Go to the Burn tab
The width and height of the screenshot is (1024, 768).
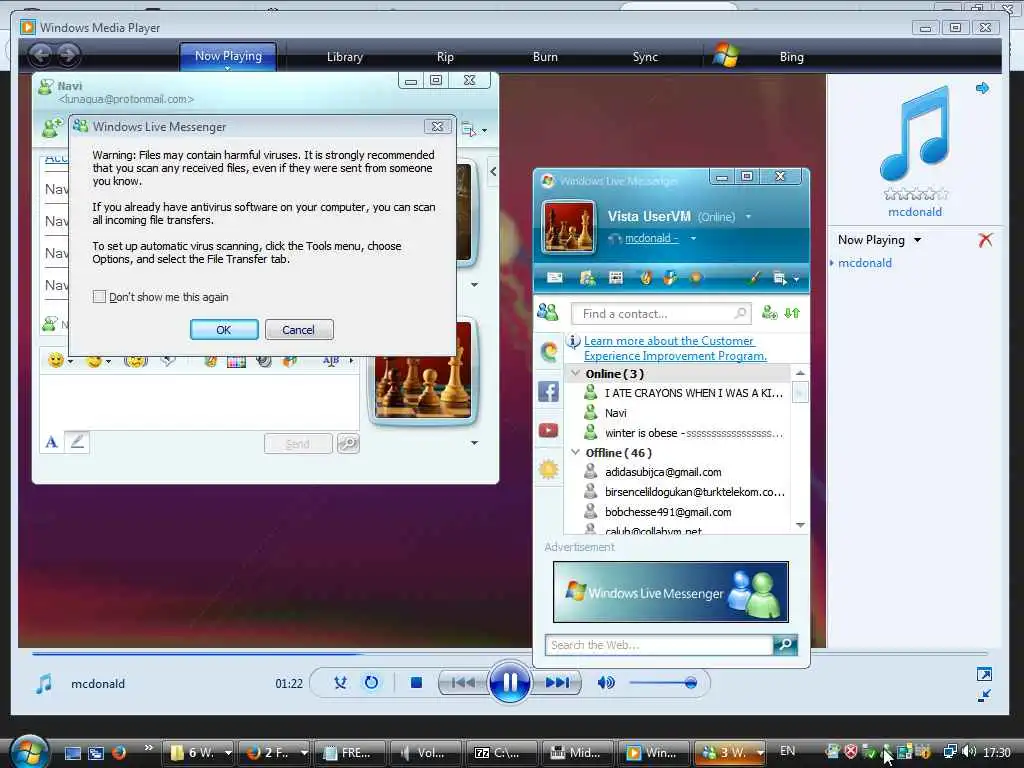tap(545, 57)
